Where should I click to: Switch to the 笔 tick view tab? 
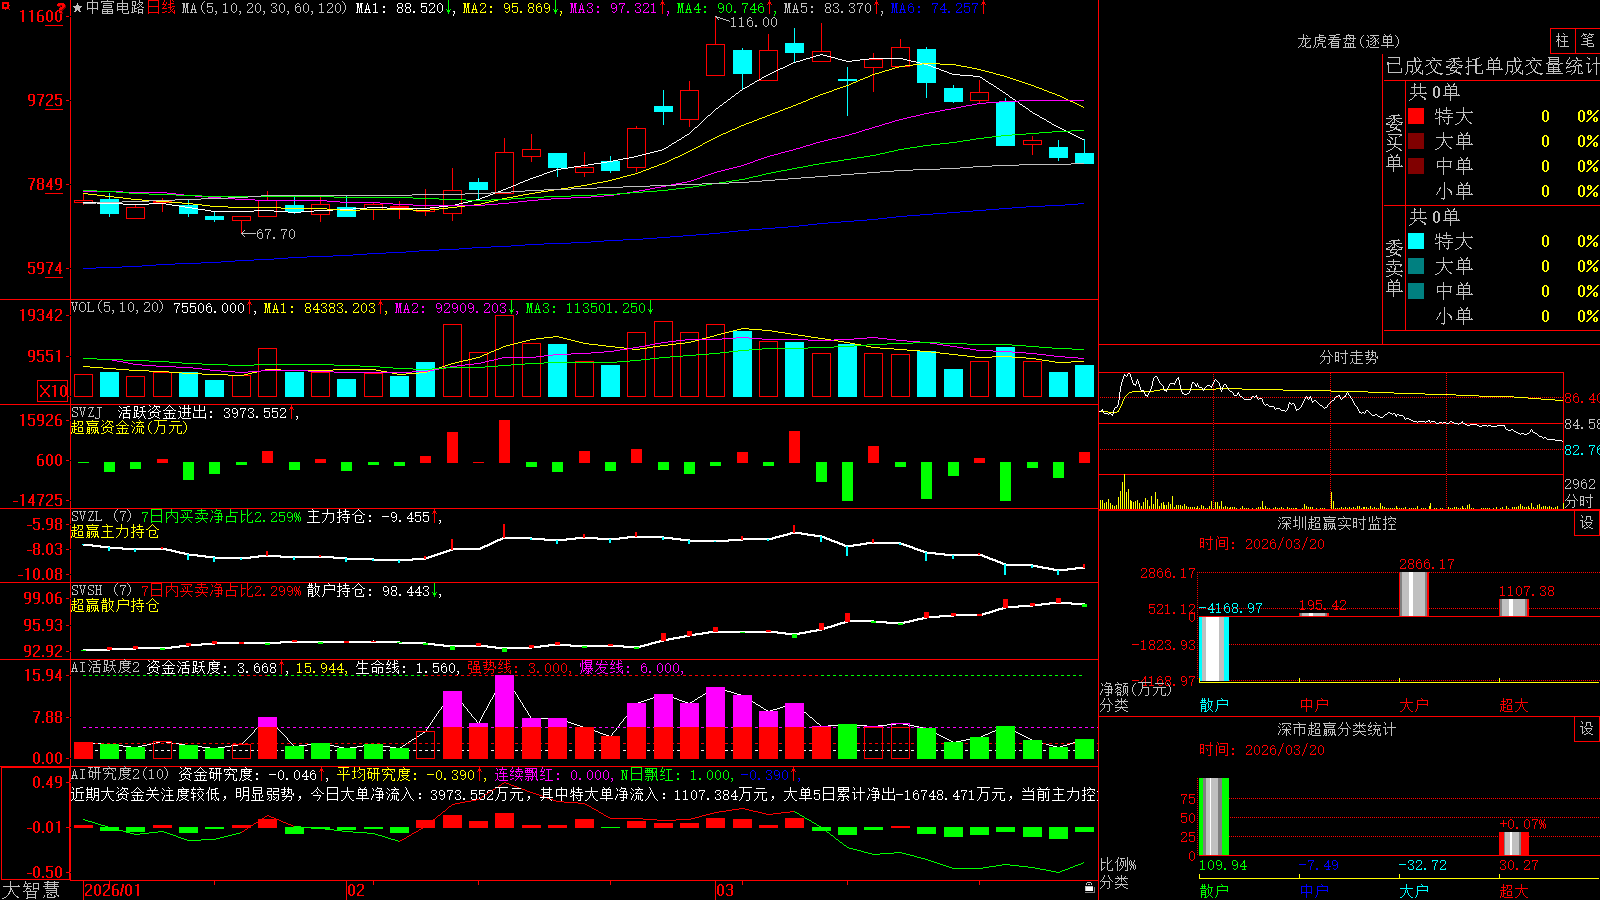tap(1587, 40)
